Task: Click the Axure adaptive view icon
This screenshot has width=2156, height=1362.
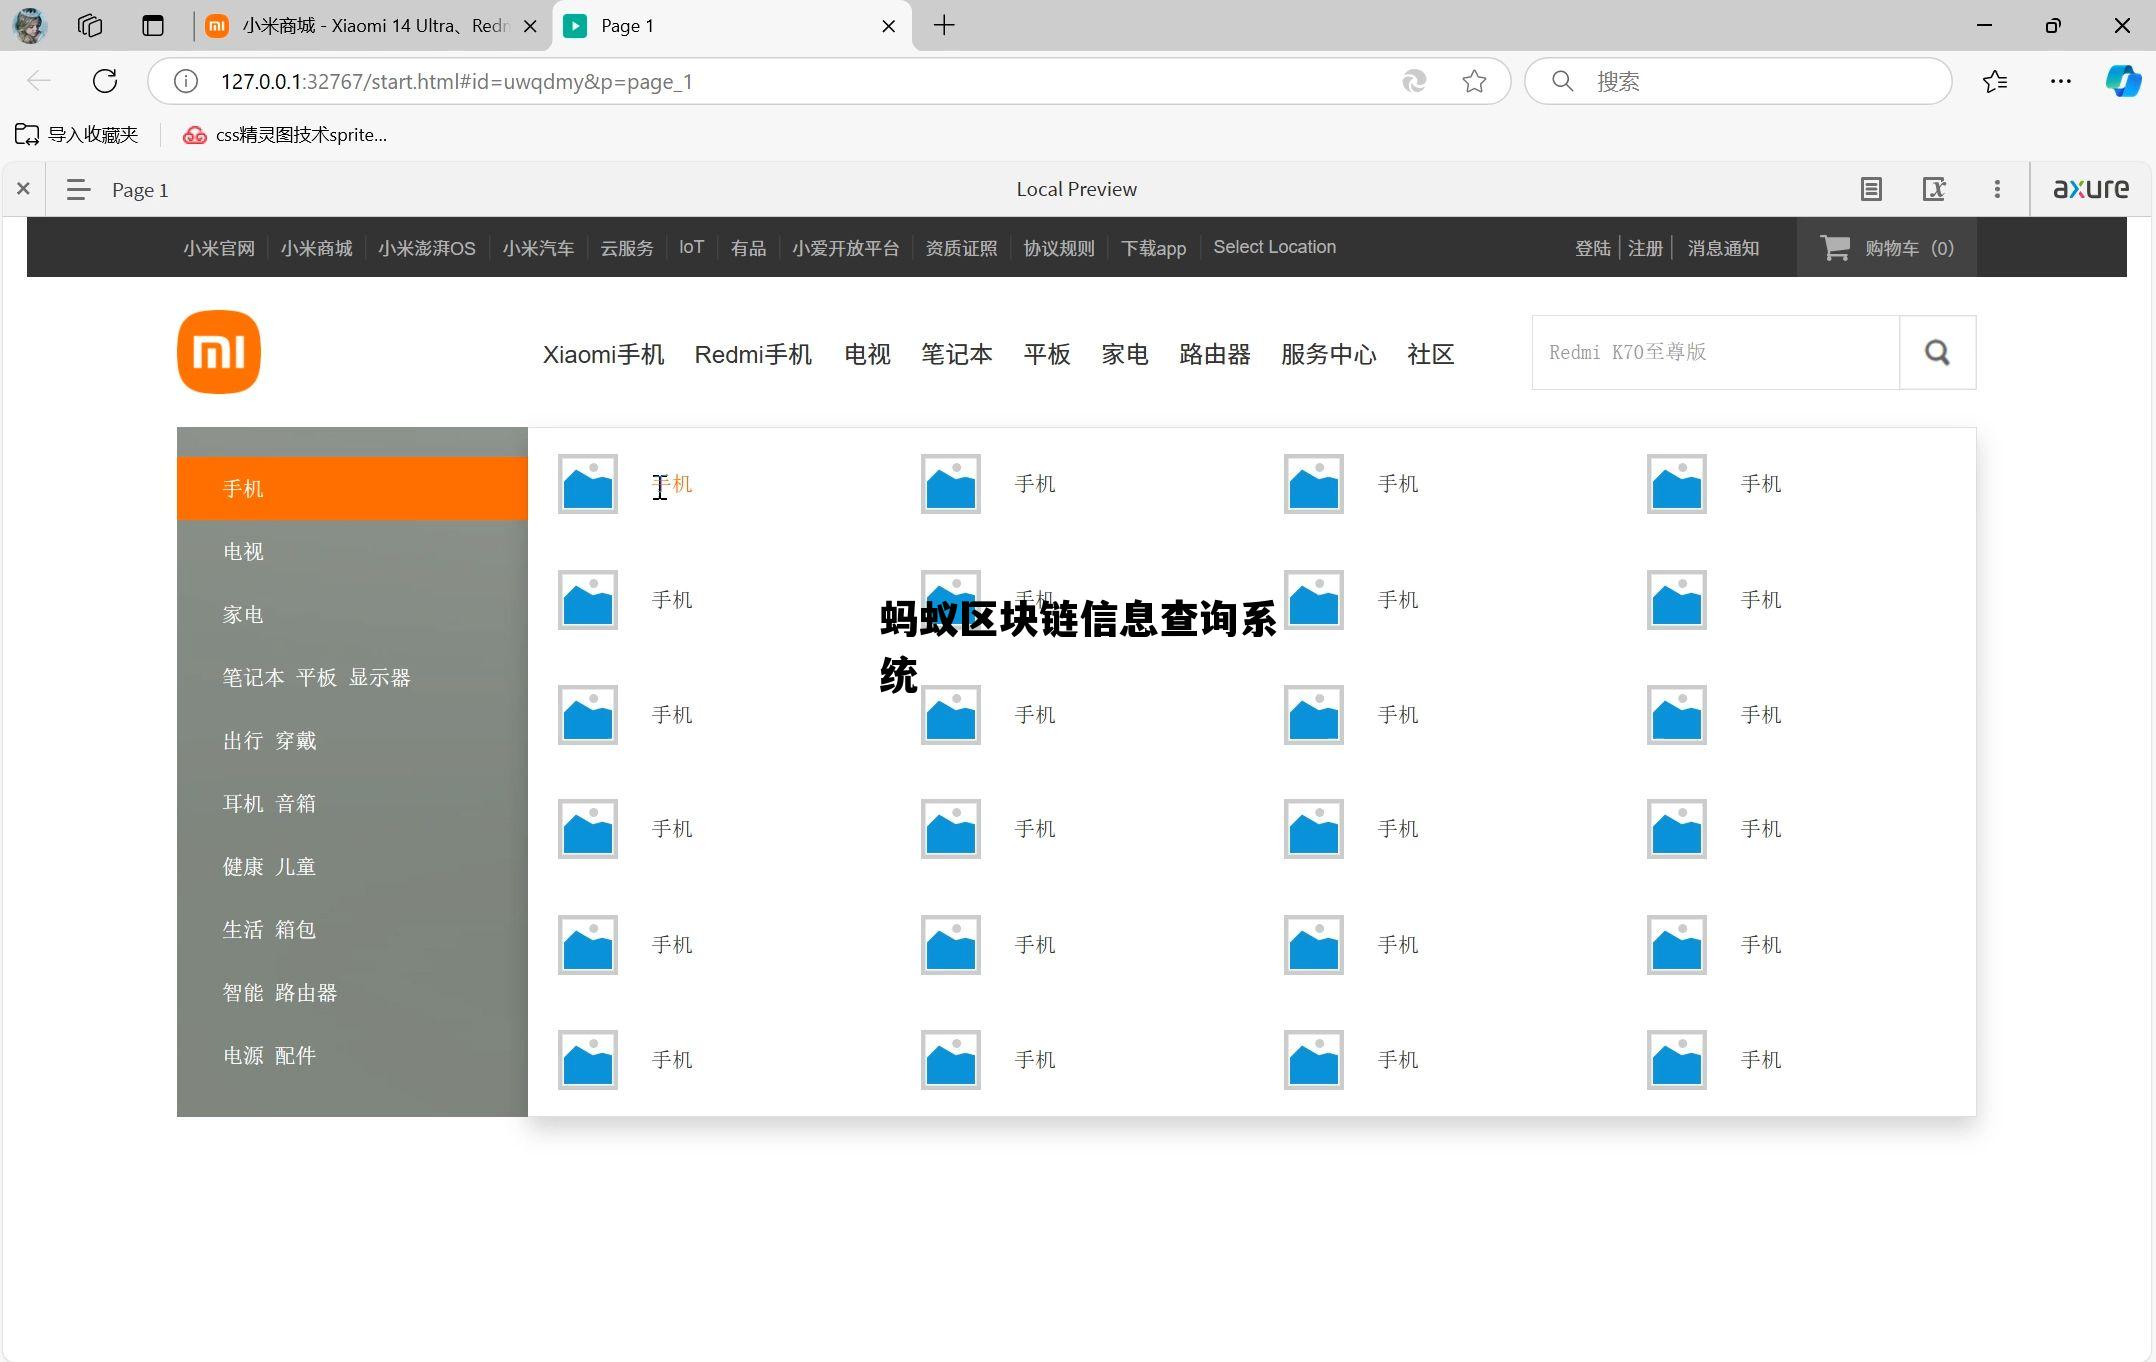Action: click(x=1934, y=189)
